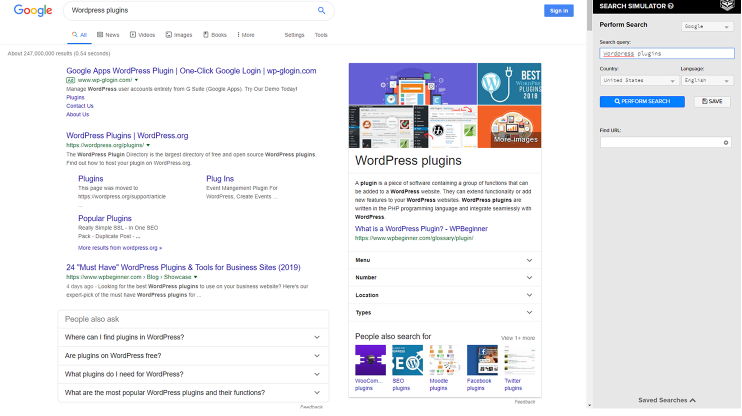Click the gear icon in Find URL field

(726, 142)
